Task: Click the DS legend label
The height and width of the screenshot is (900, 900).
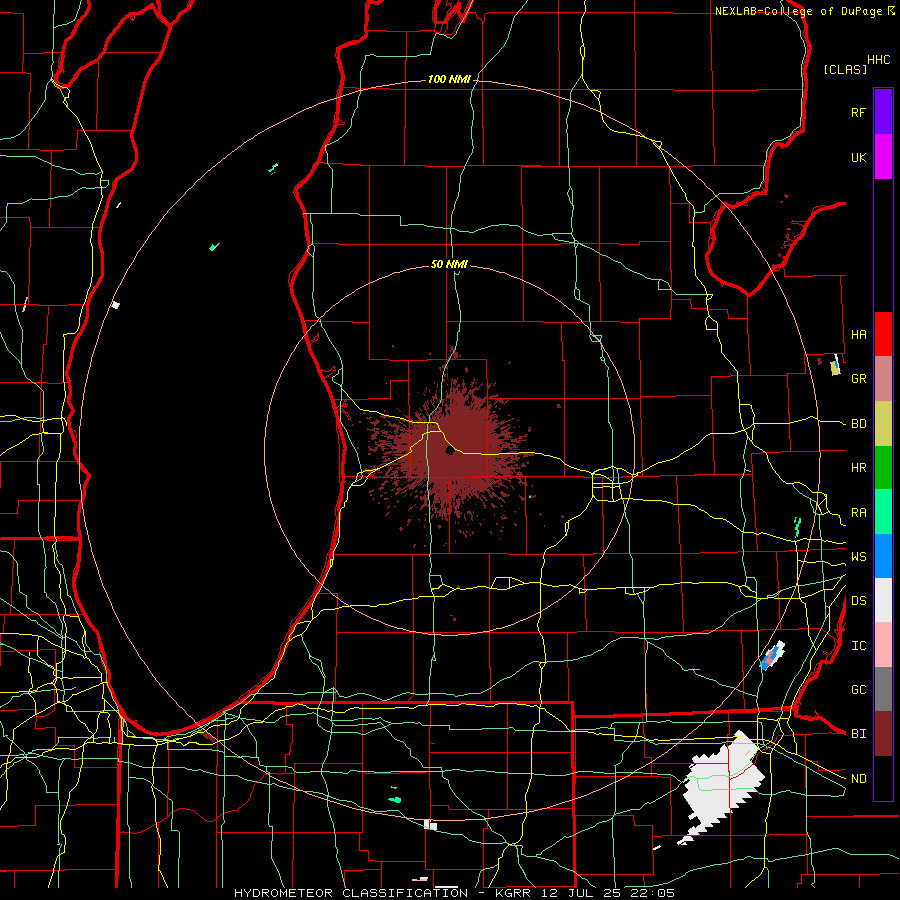Action: click(858, 601)
